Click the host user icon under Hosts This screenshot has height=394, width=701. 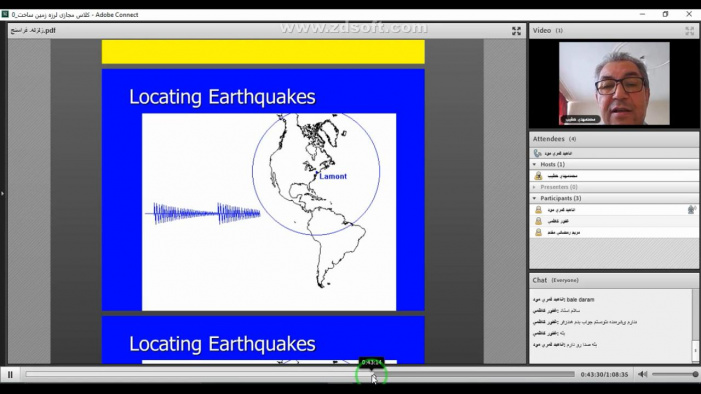point(538,176)
